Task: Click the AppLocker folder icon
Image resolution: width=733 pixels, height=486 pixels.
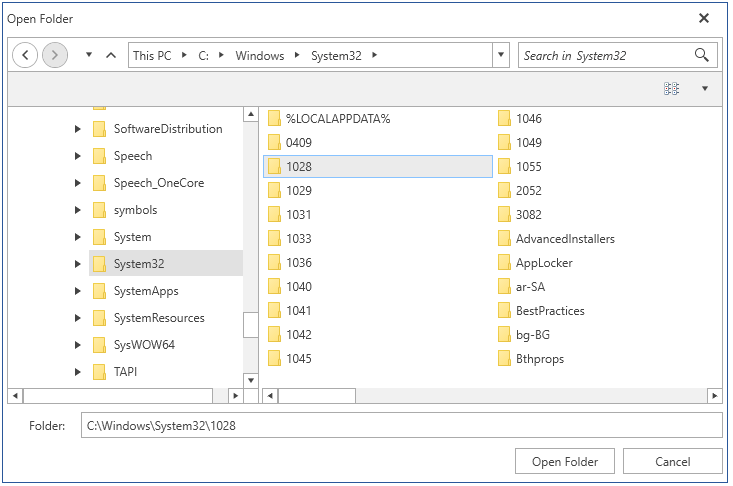Action: (x=504, y=263)
